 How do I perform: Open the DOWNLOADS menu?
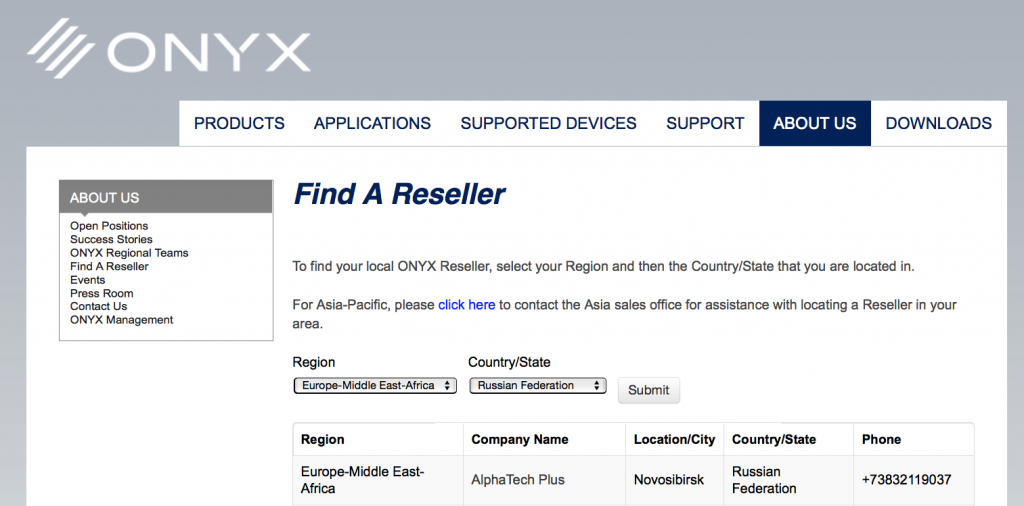click(x=938, y=123)
